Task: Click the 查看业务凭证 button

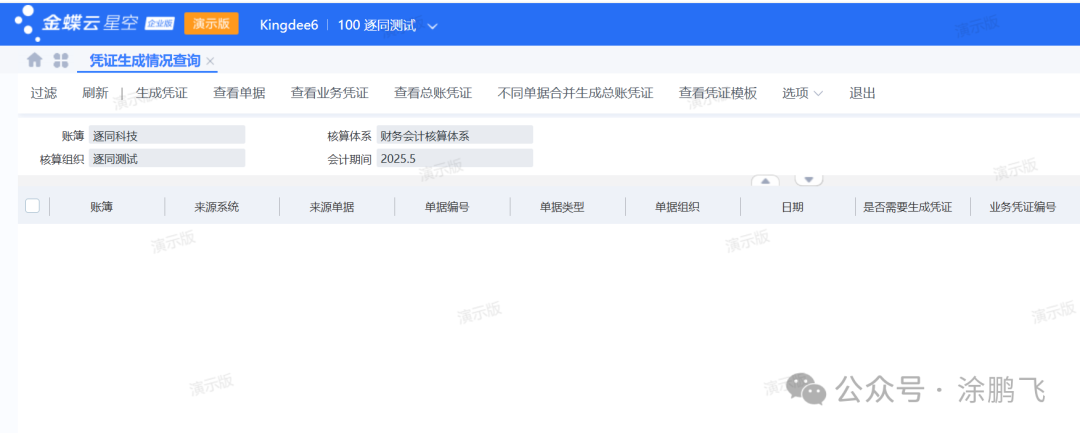Action: 329,93
